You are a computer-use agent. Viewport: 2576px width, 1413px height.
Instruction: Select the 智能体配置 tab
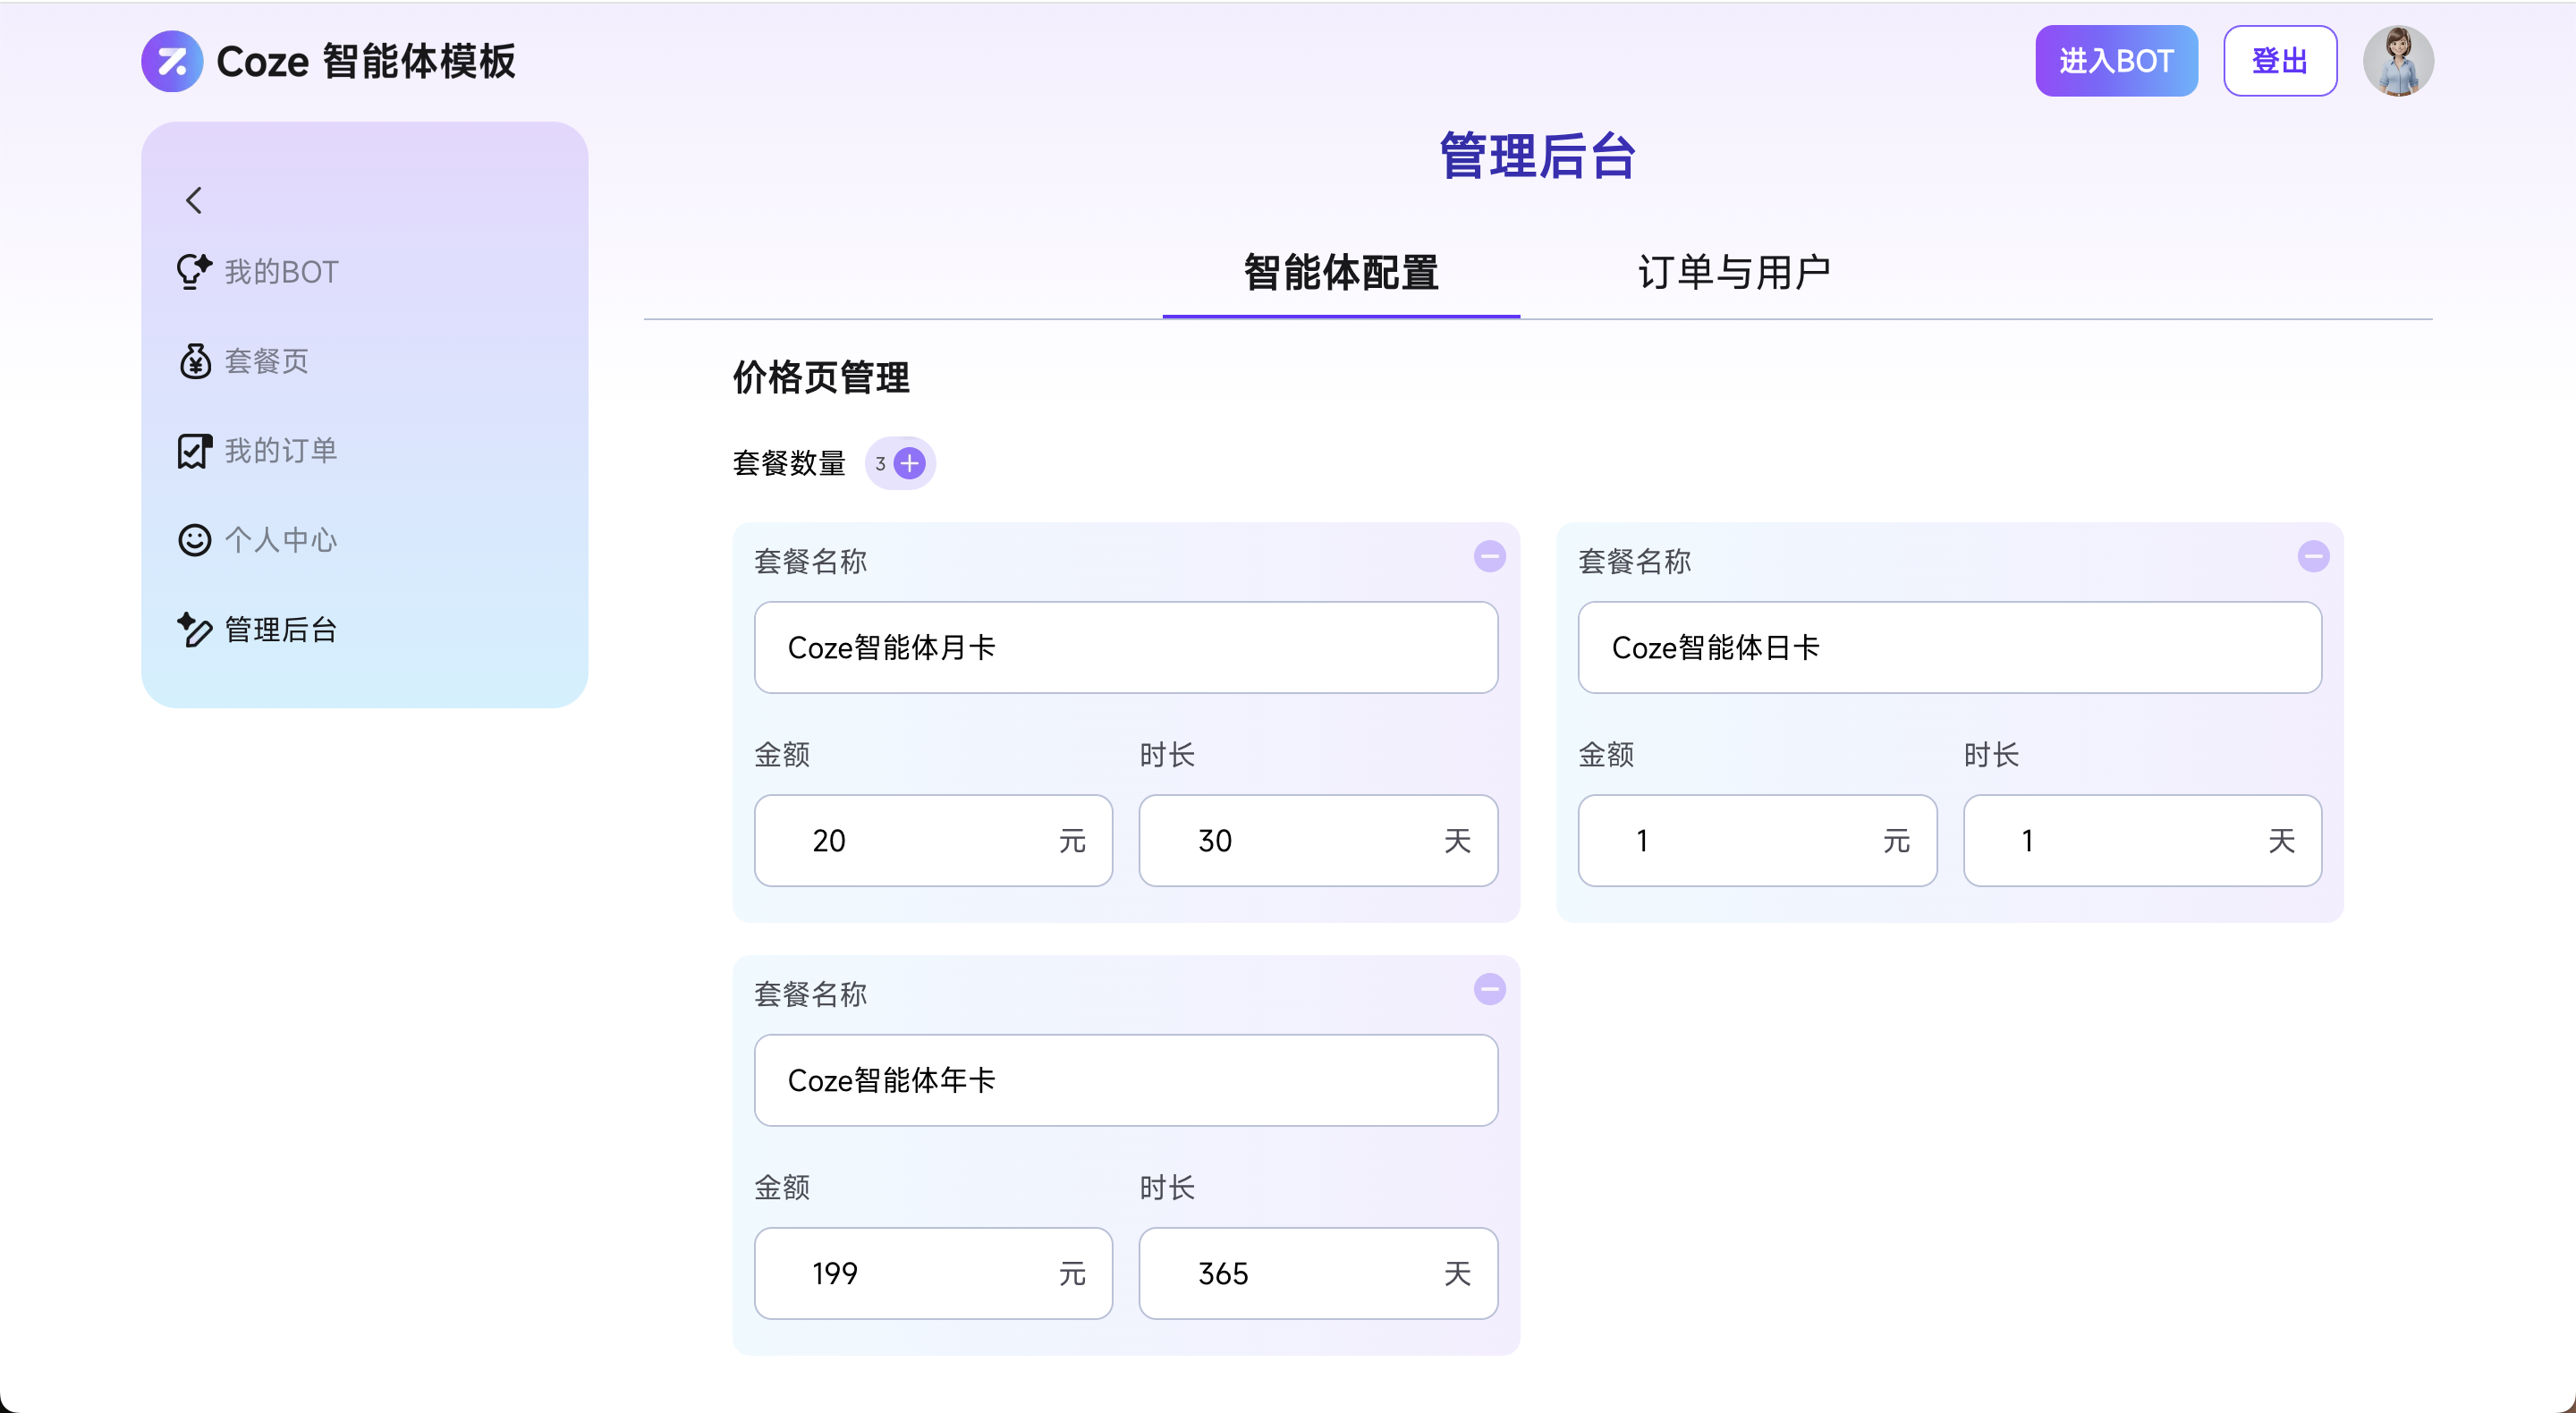(x=1341, y=272)
